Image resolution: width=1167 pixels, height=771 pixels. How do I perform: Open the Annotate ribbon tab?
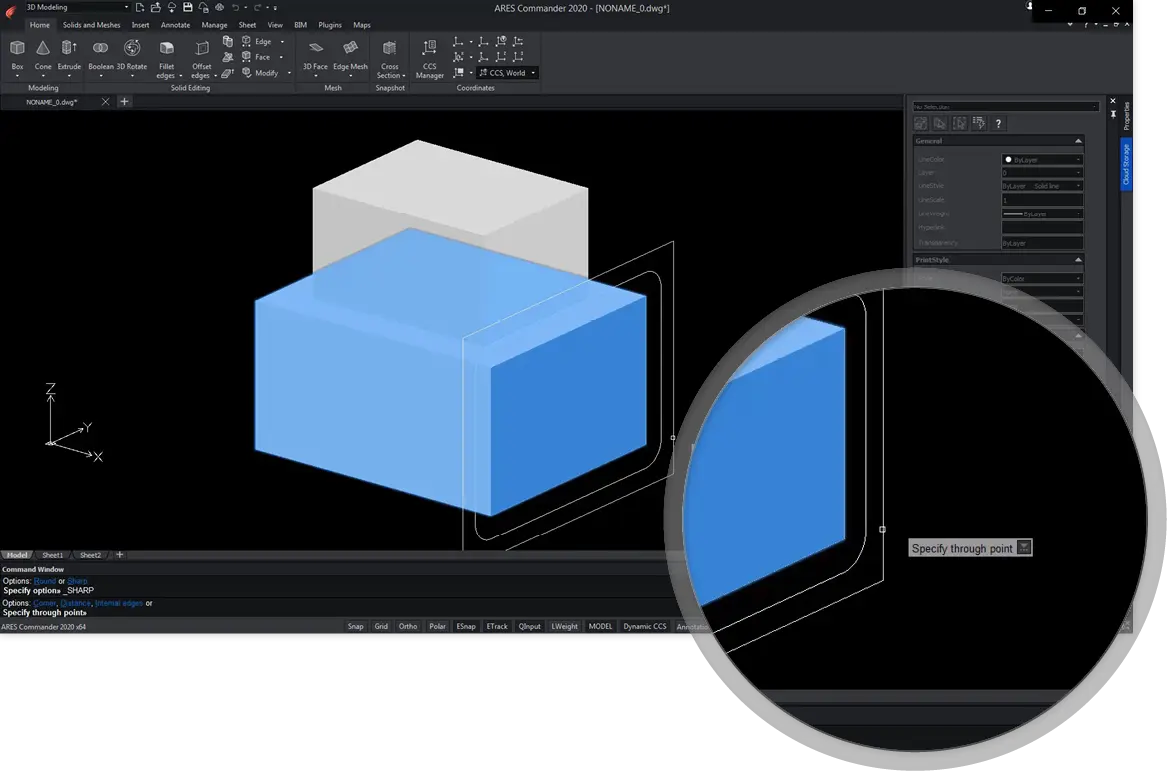pyautogui.click(x=176, y=25)
